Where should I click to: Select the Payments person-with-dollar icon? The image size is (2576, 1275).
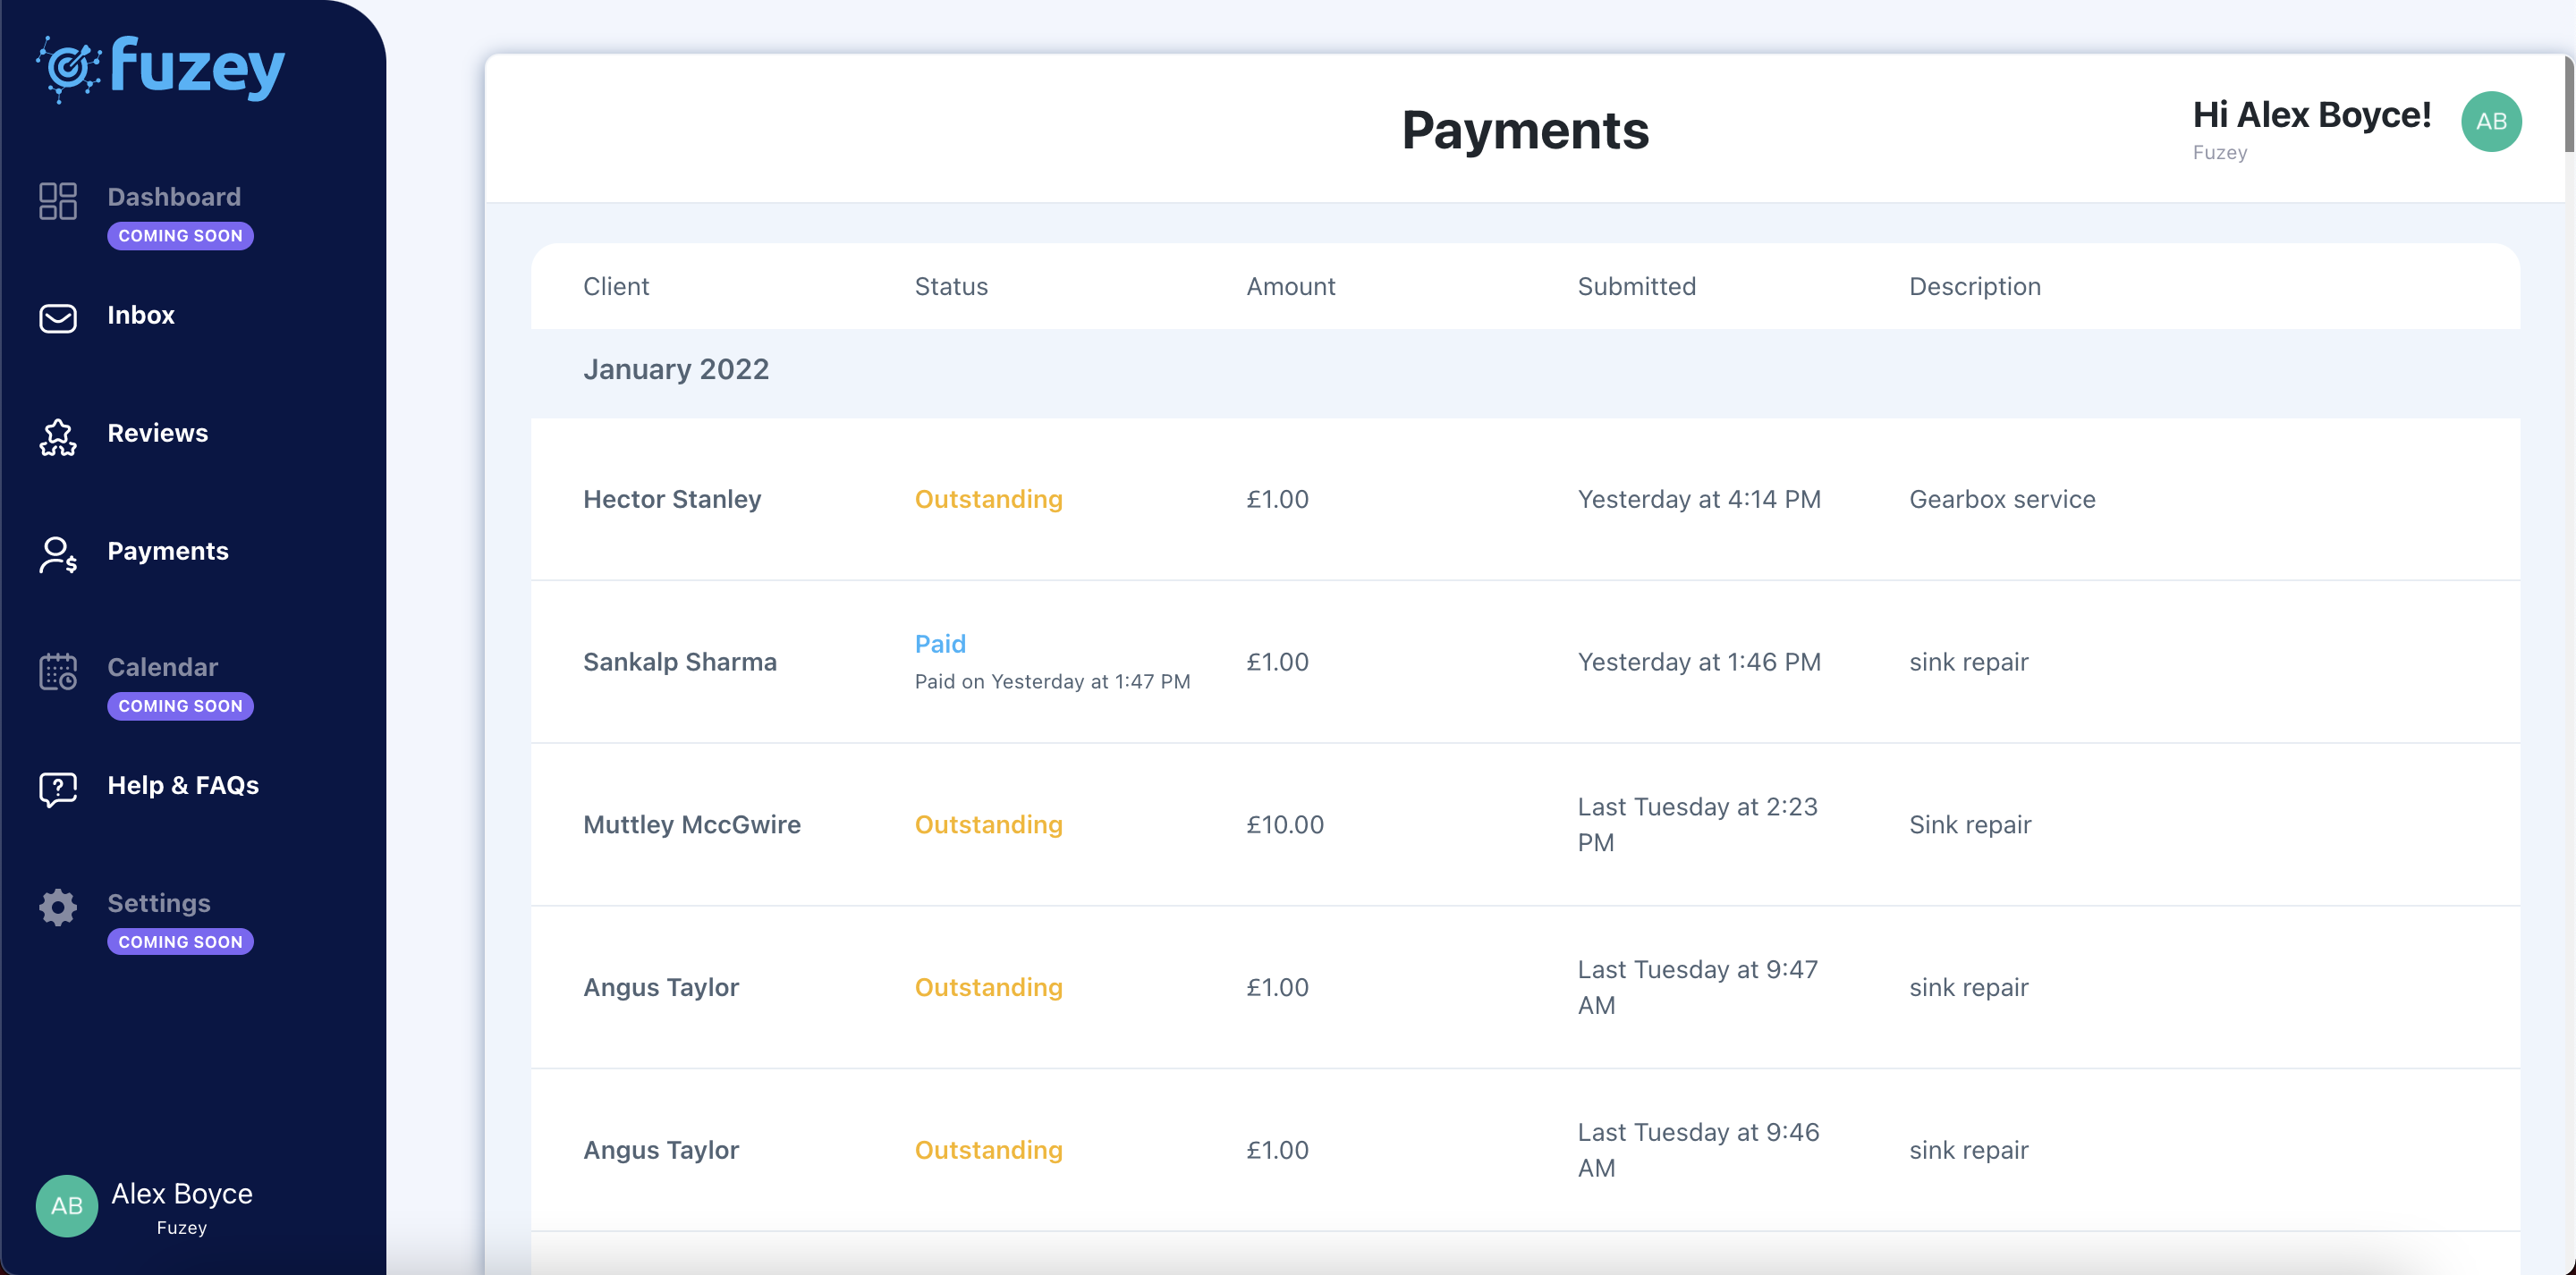pos(57,555)
